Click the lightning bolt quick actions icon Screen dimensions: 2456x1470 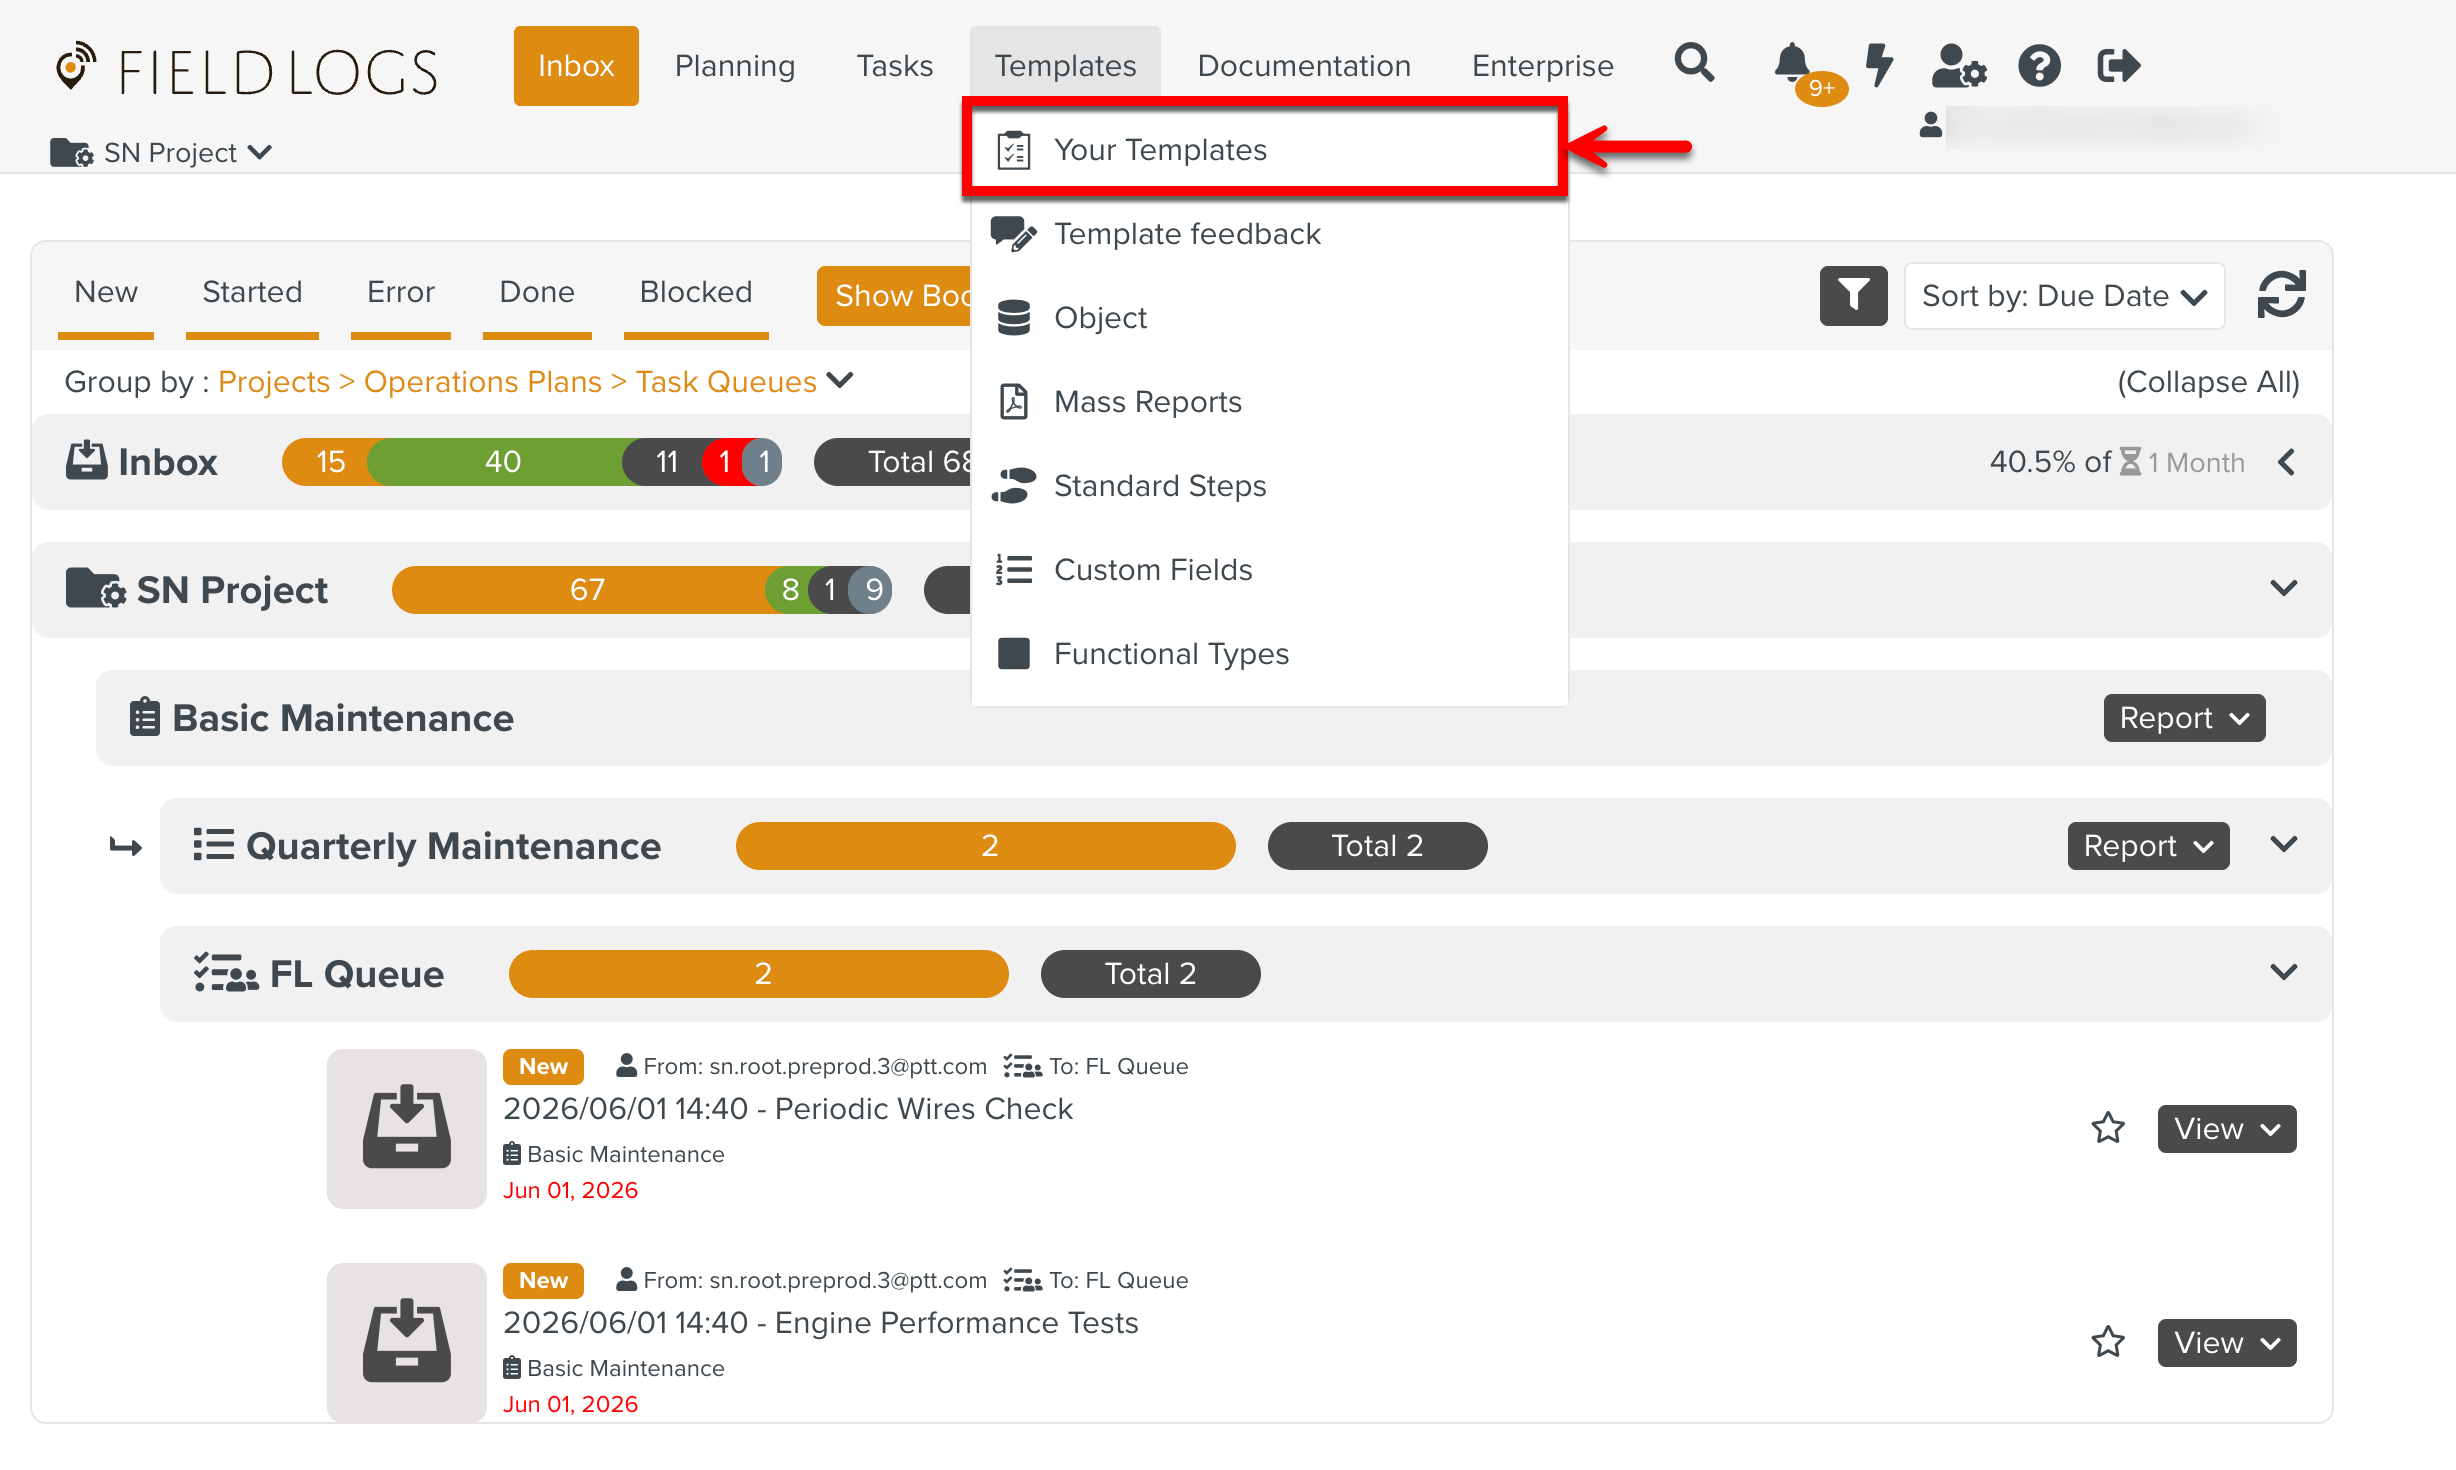coord(1880,64)
